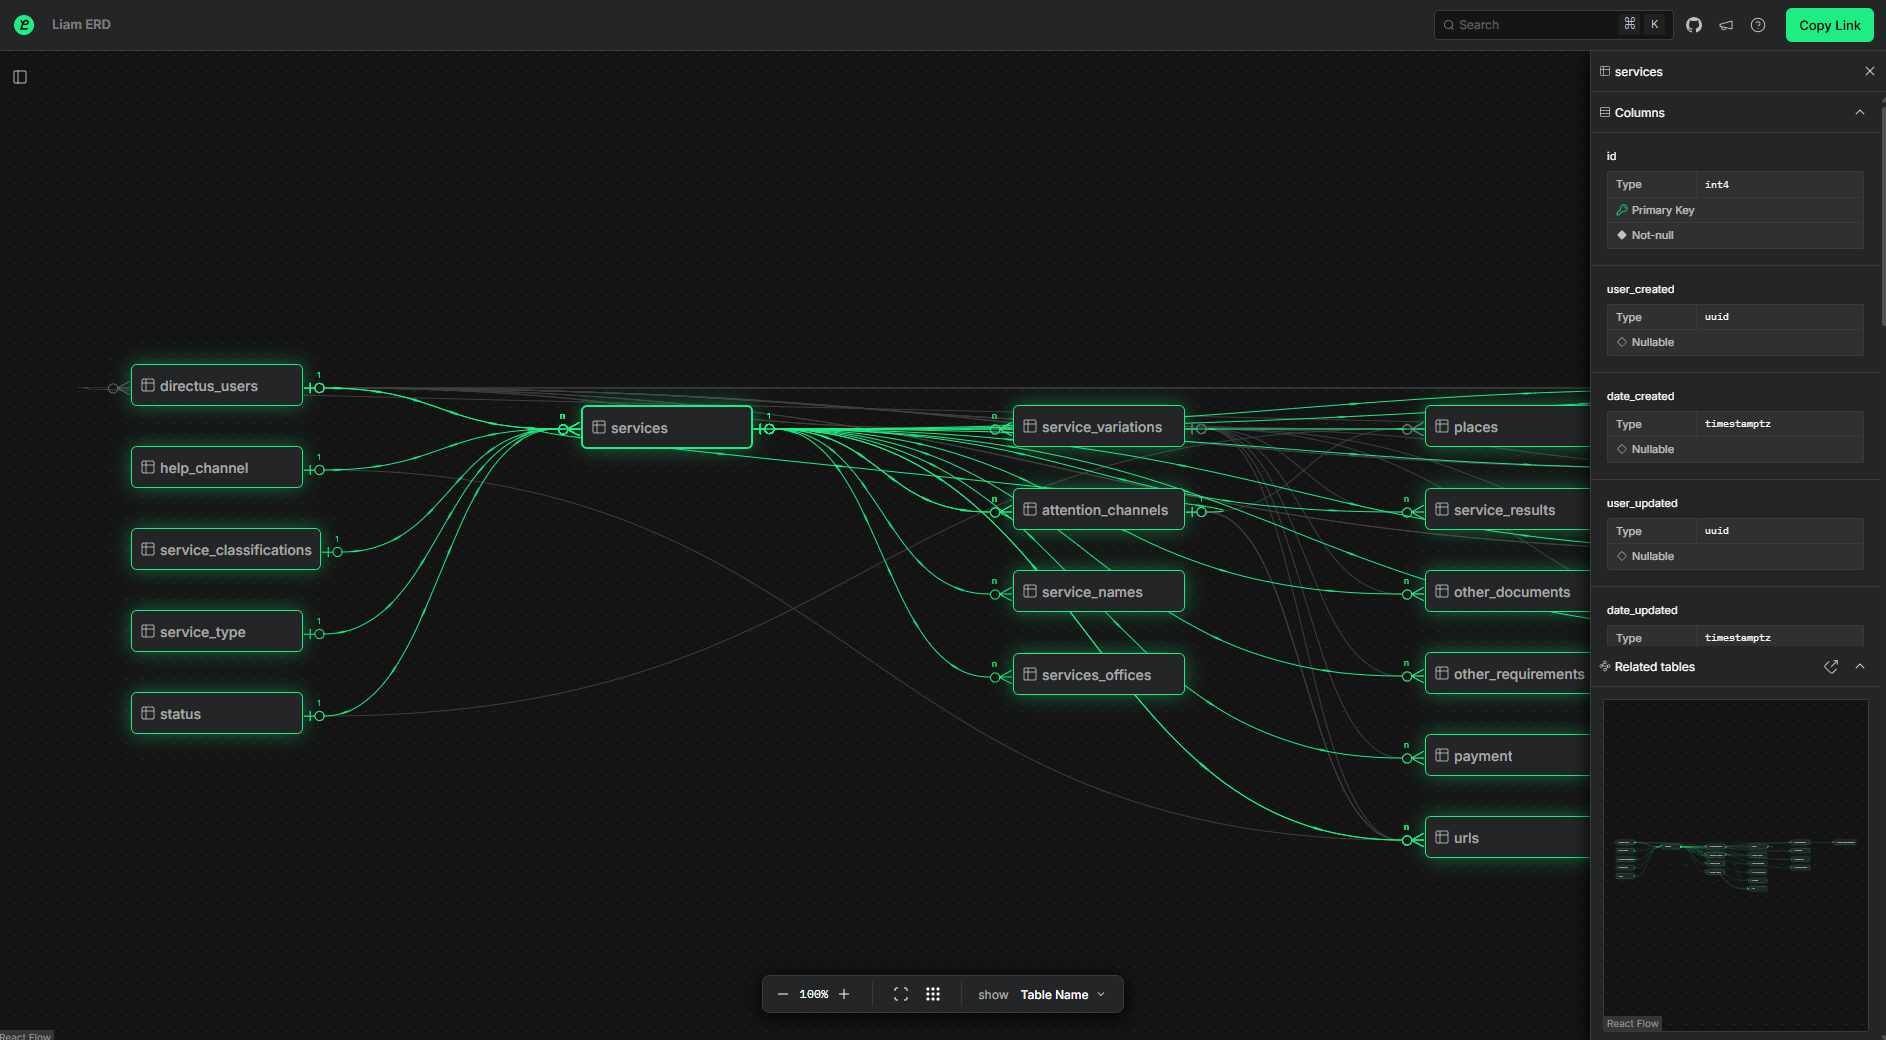This screenshot has width=1886, height=1040.
Task: Open related tables in main area icon
Action: (x=1831, y=667)
